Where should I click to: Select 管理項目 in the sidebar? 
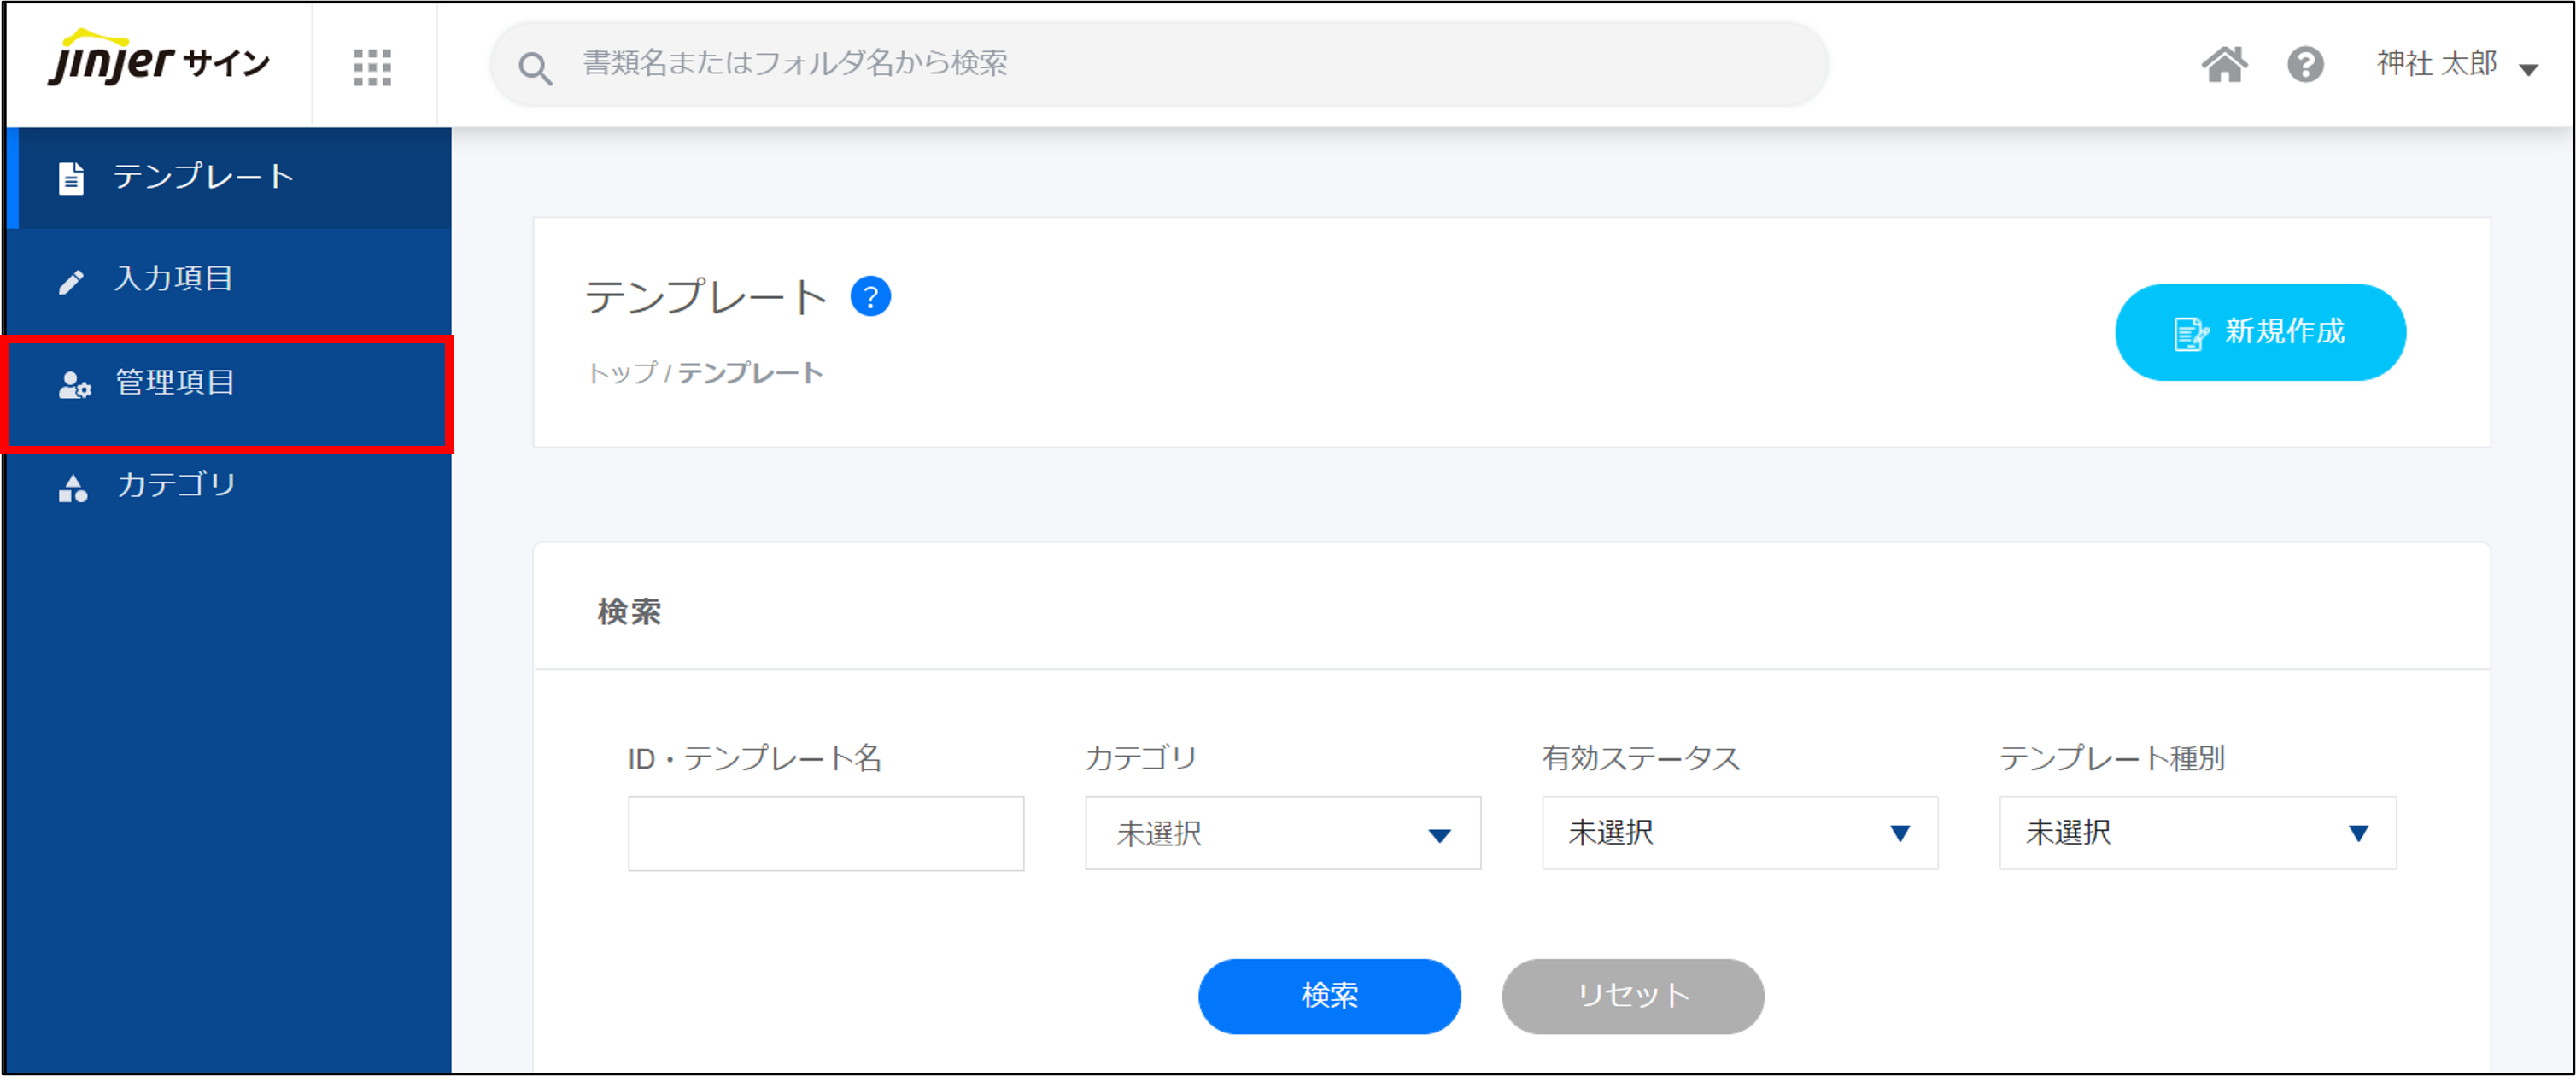coord(176,383)
